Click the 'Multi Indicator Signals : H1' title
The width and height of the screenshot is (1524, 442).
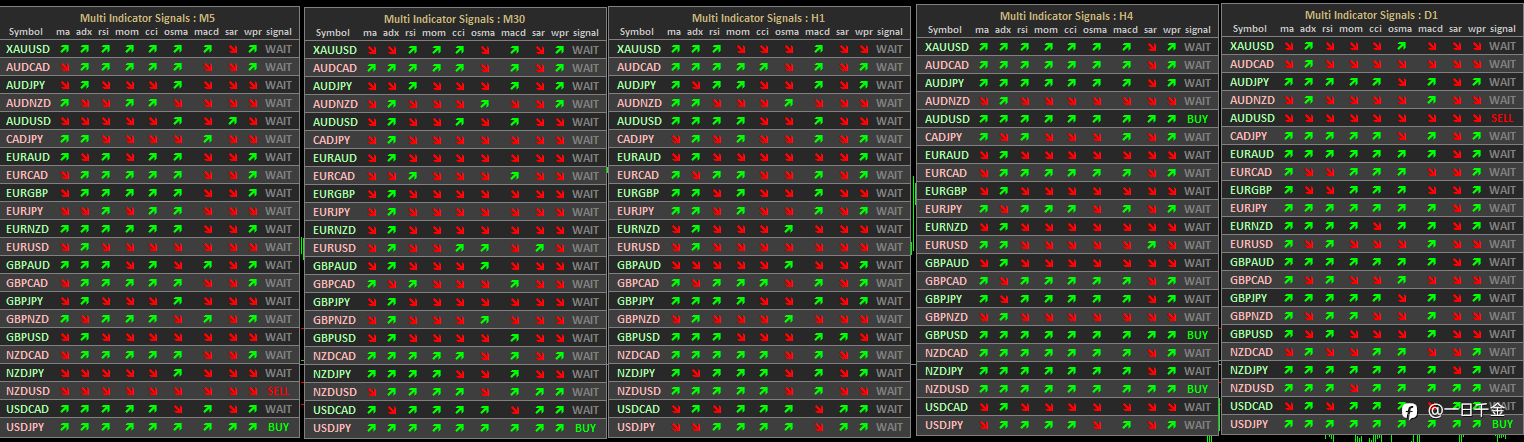point(761,18)
